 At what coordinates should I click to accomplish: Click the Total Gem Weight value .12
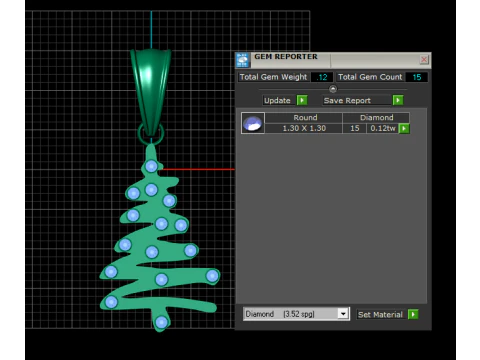coord(322,77)
